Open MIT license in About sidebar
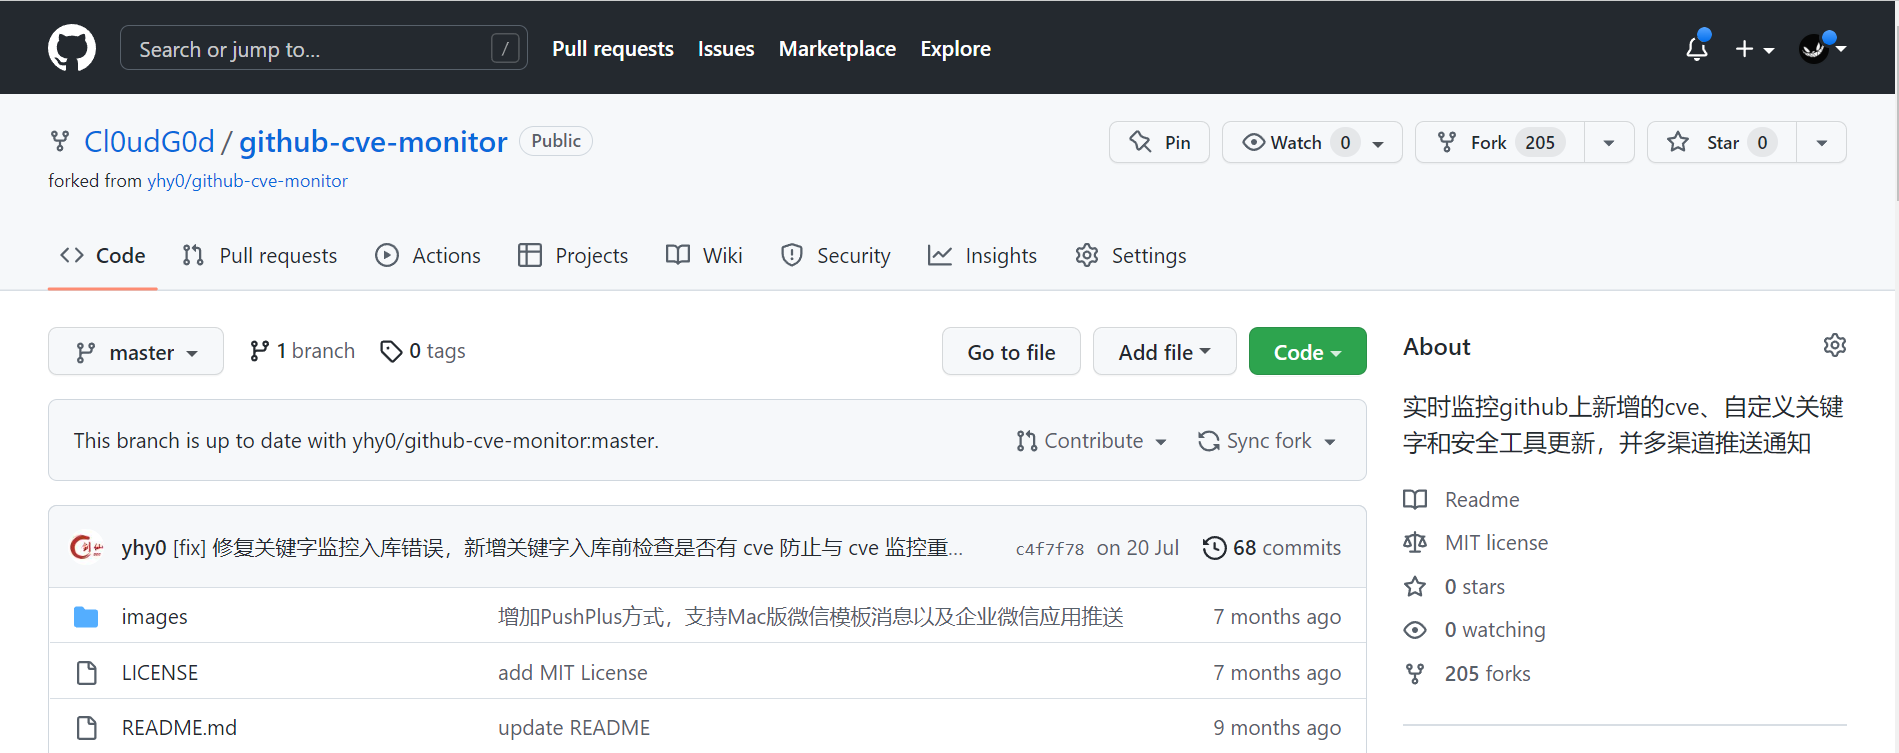The image size is (1899, 753). point(1476,543)
